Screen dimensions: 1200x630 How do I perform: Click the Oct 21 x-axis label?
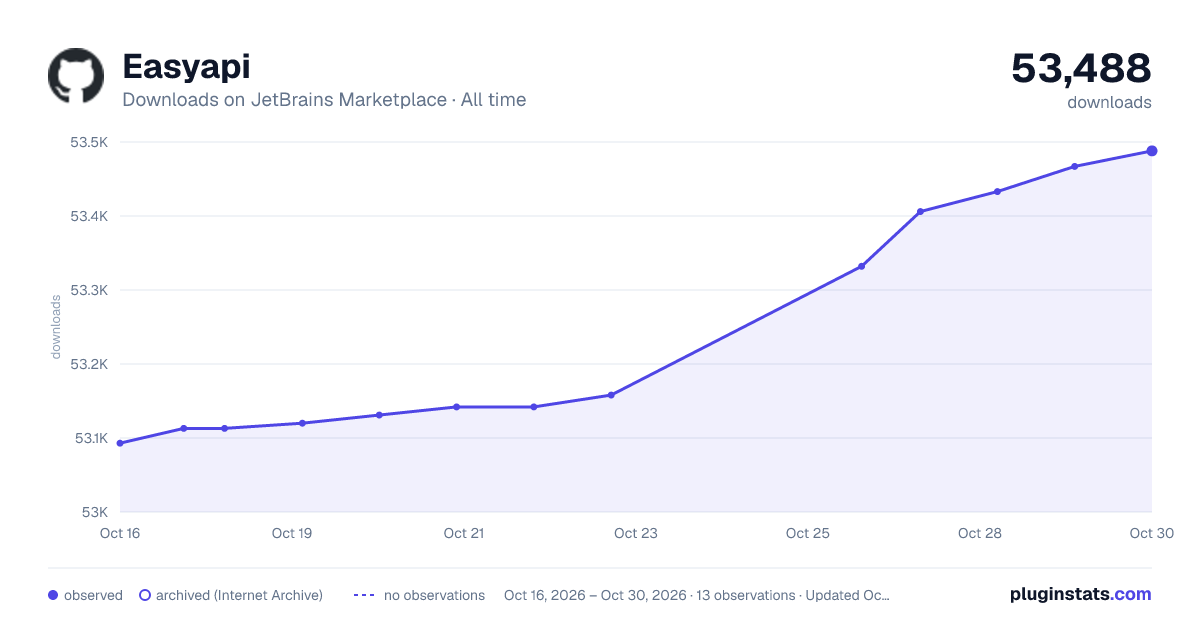click(x=464, y=533)
